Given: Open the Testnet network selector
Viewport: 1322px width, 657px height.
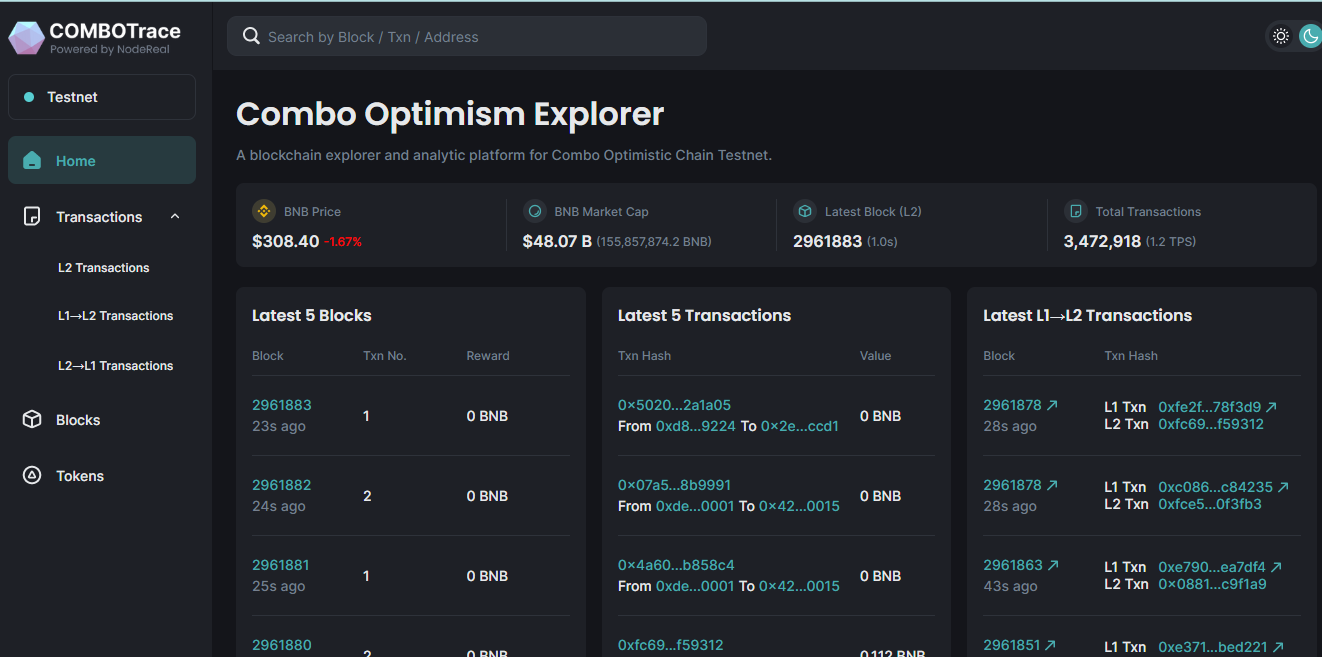Looking at the screenshot, I should click(x=102, y=97).
